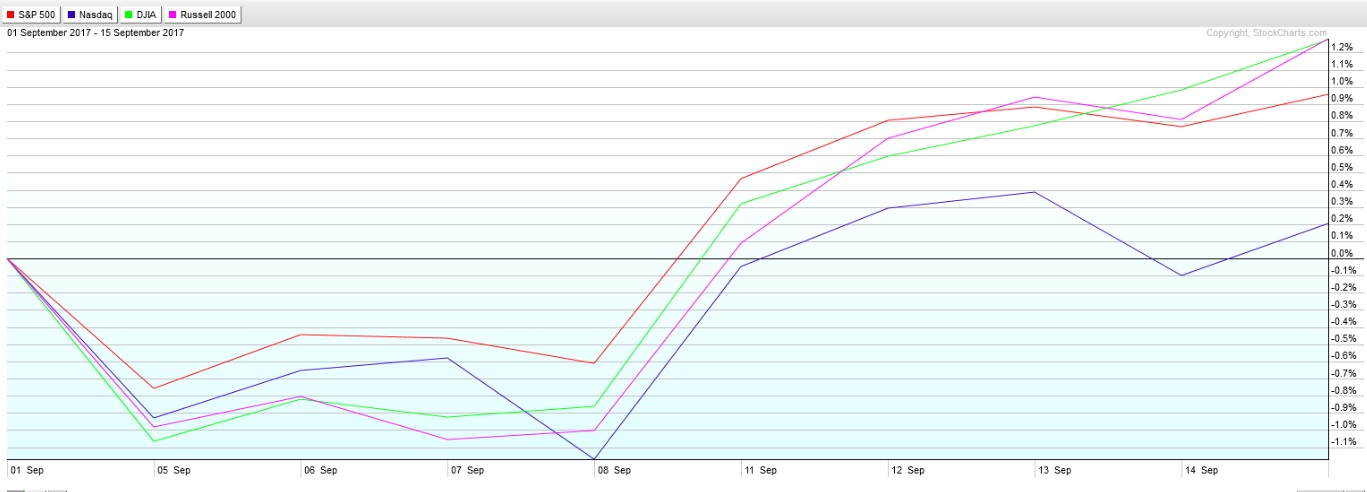Viewport: 1367px width, 492px height.
Task: Click the '-1.1%' scale value
Action: 1344,441
